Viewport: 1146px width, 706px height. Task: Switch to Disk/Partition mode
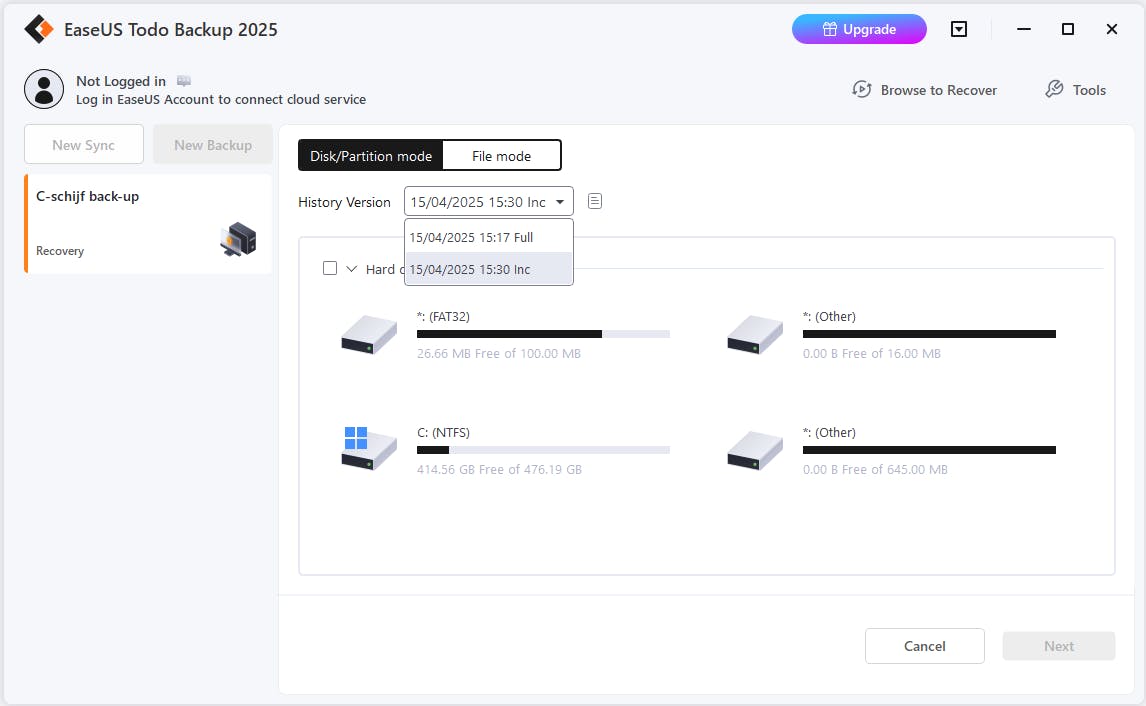tap(371, 156)
